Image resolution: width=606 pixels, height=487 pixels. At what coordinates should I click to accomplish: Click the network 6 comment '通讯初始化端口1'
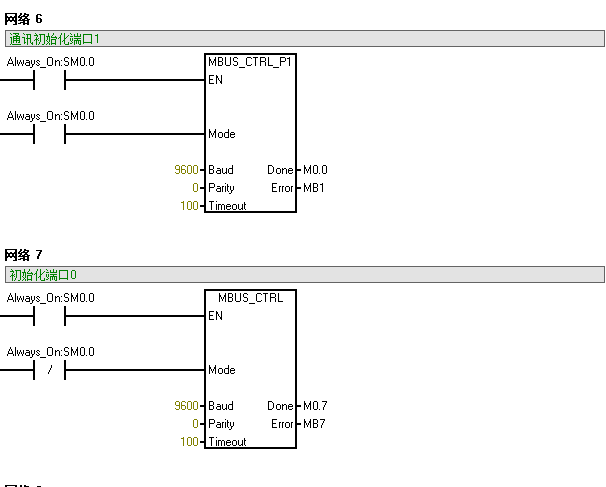[54, 39]
